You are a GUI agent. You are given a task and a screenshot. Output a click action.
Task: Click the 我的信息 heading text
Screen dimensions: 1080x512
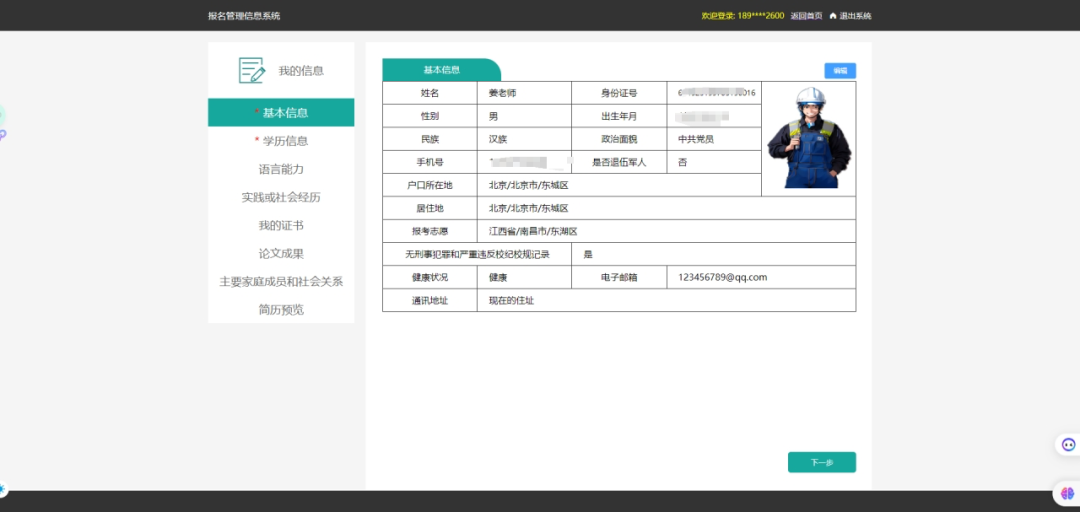point(301,70)
